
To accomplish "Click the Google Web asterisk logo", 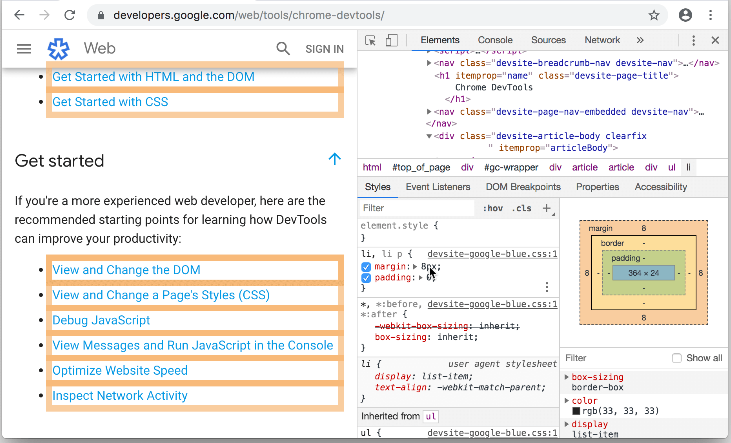I will coord(58,48).
